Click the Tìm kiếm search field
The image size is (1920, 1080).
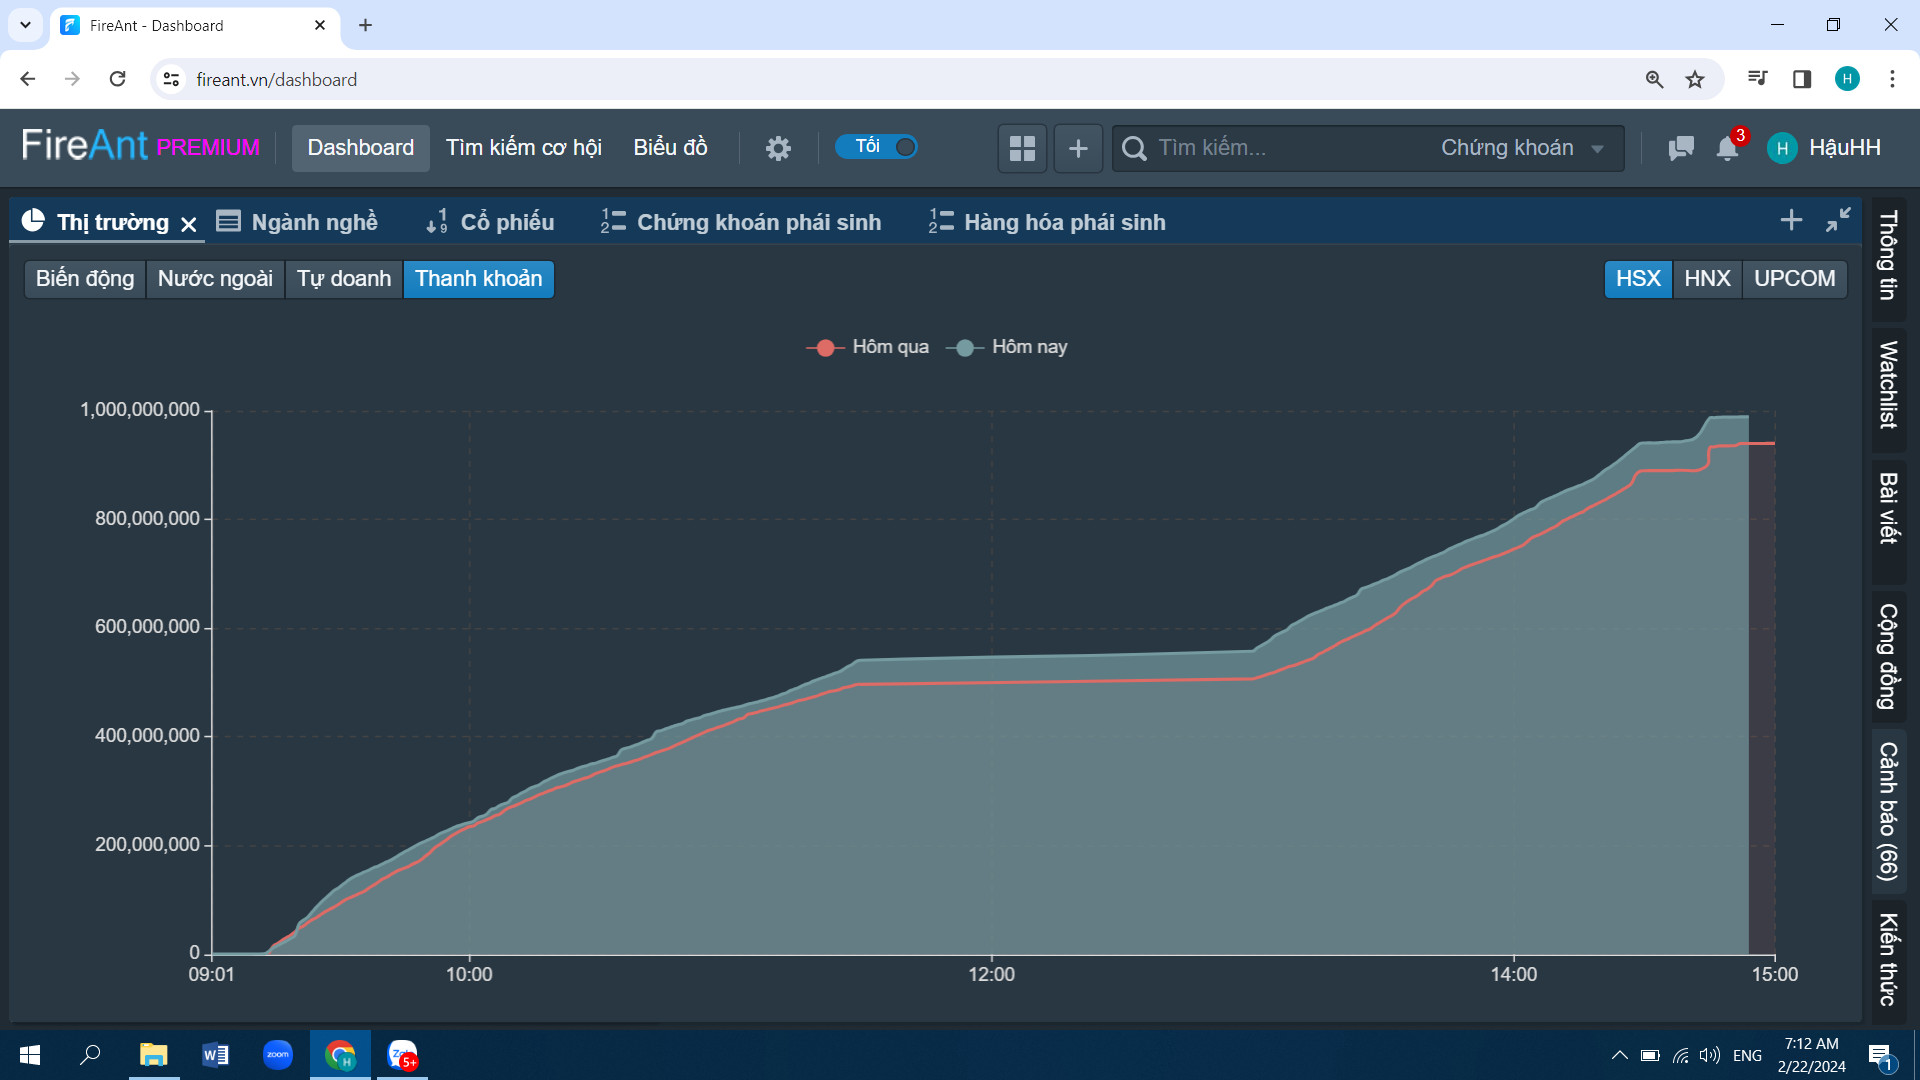click(x=1270, y=148)
